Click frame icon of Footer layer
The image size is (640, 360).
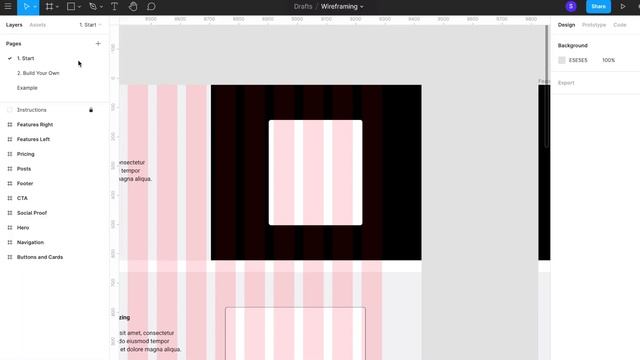(10, 183)
